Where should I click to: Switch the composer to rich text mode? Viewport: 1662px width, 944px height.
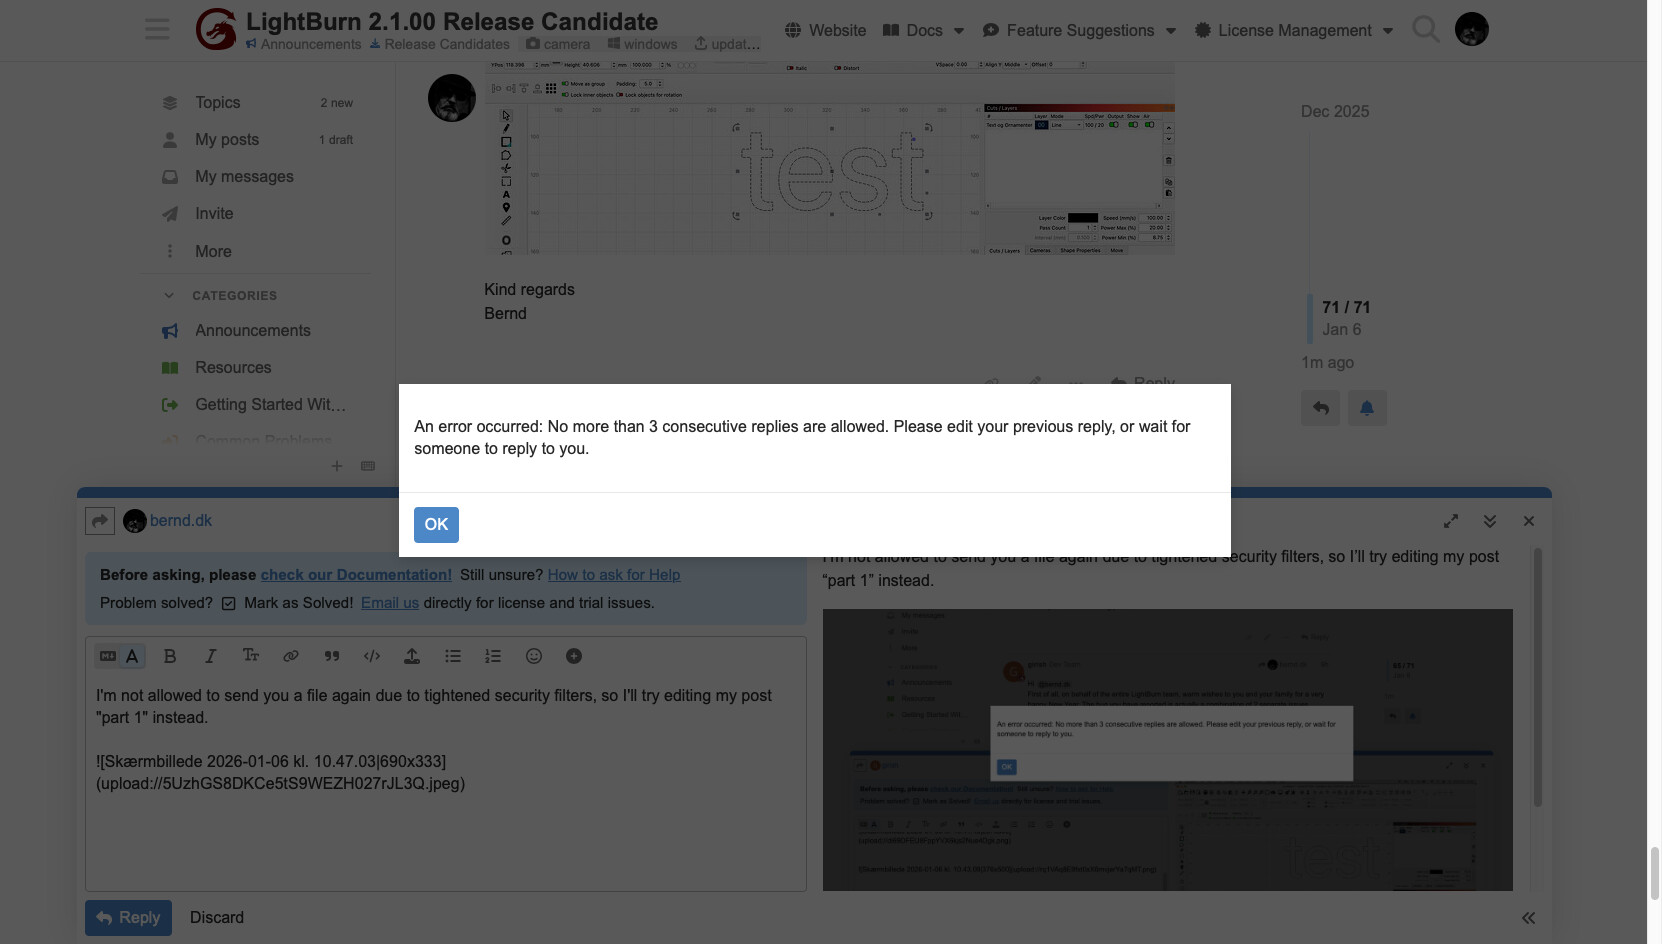coord(132,656)
